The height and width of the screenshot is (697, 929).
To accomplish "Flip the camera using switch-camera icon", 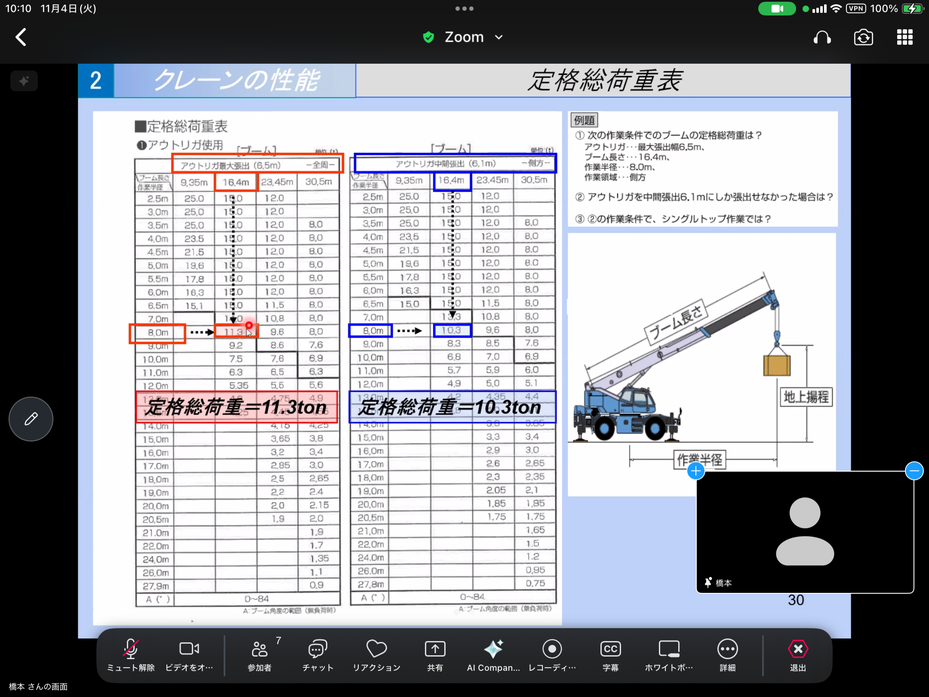I will point(863,37).
